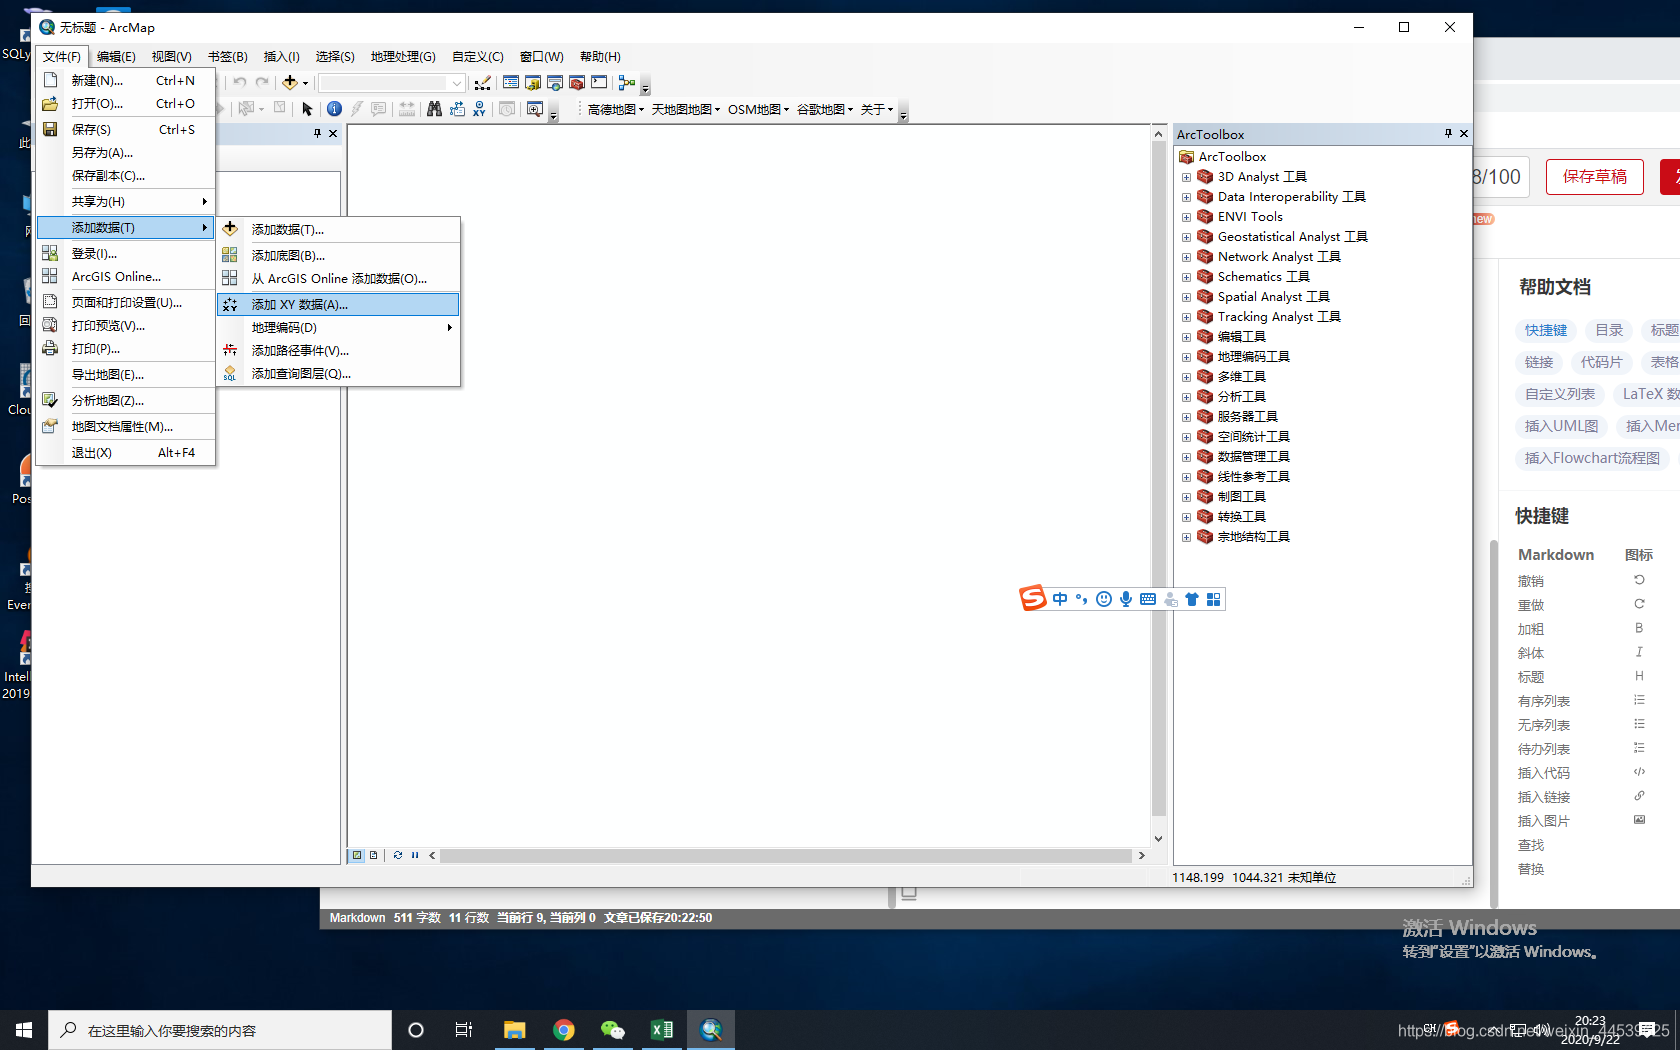Open the 谷歌地图 dropdown
The image size is (1680, 1050).
(825, 109)
